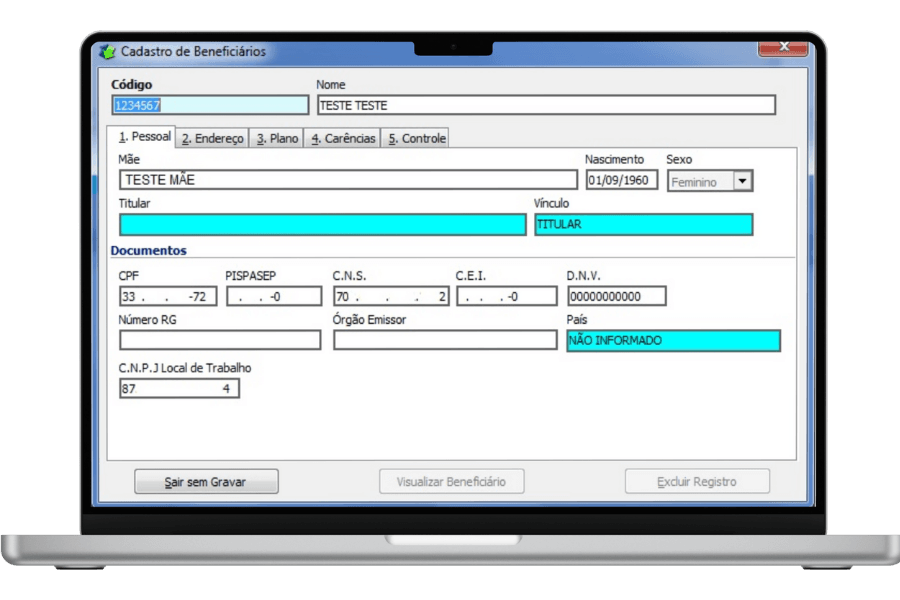
Task: Open the Plano tab
Action: (277, 139)
